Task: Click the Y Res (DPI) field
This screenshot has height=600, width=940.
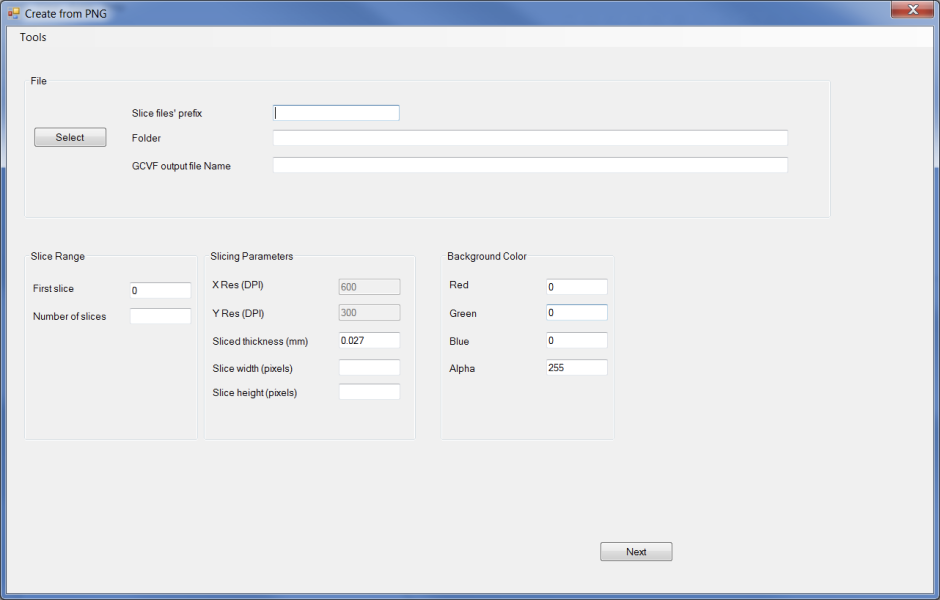Action: pyautogui.click(x=369, y=312)
